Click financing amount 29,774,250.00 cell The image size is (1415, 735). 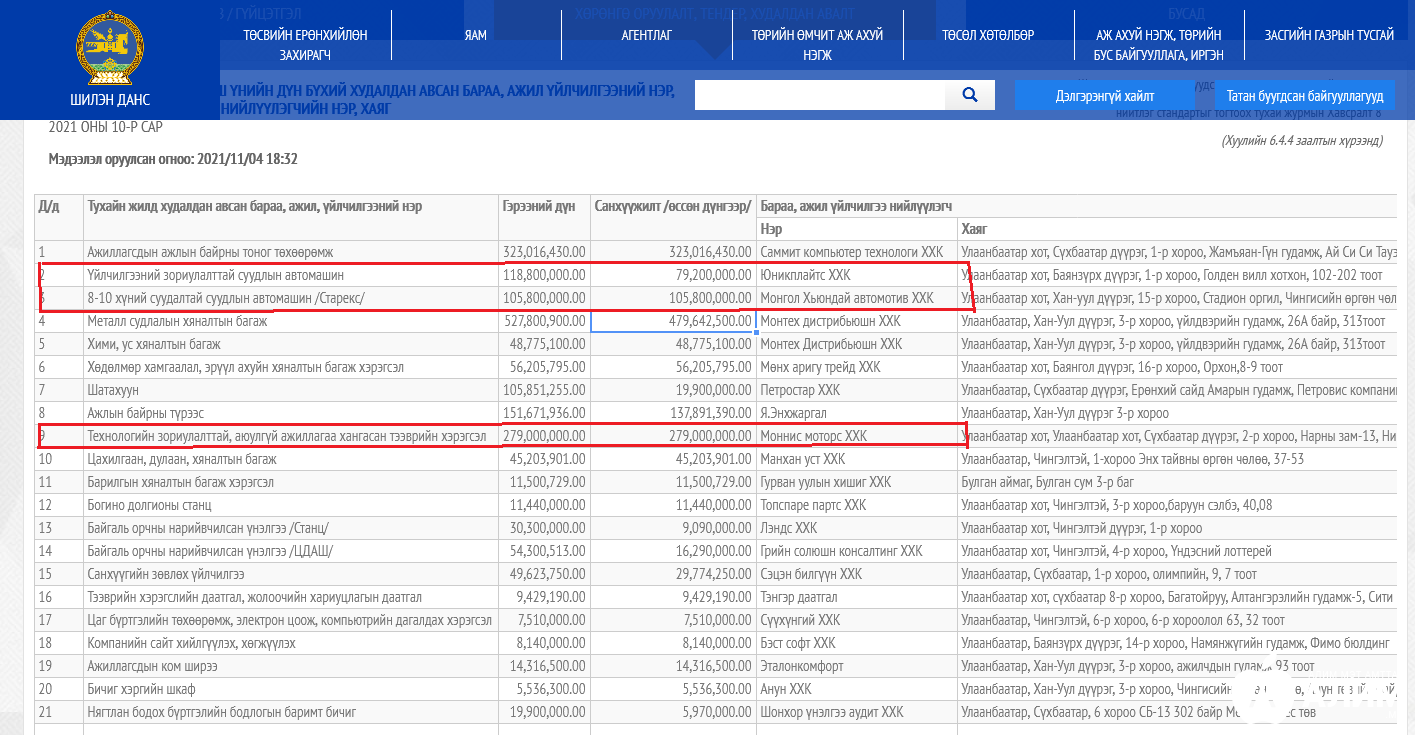pos(673,574)
